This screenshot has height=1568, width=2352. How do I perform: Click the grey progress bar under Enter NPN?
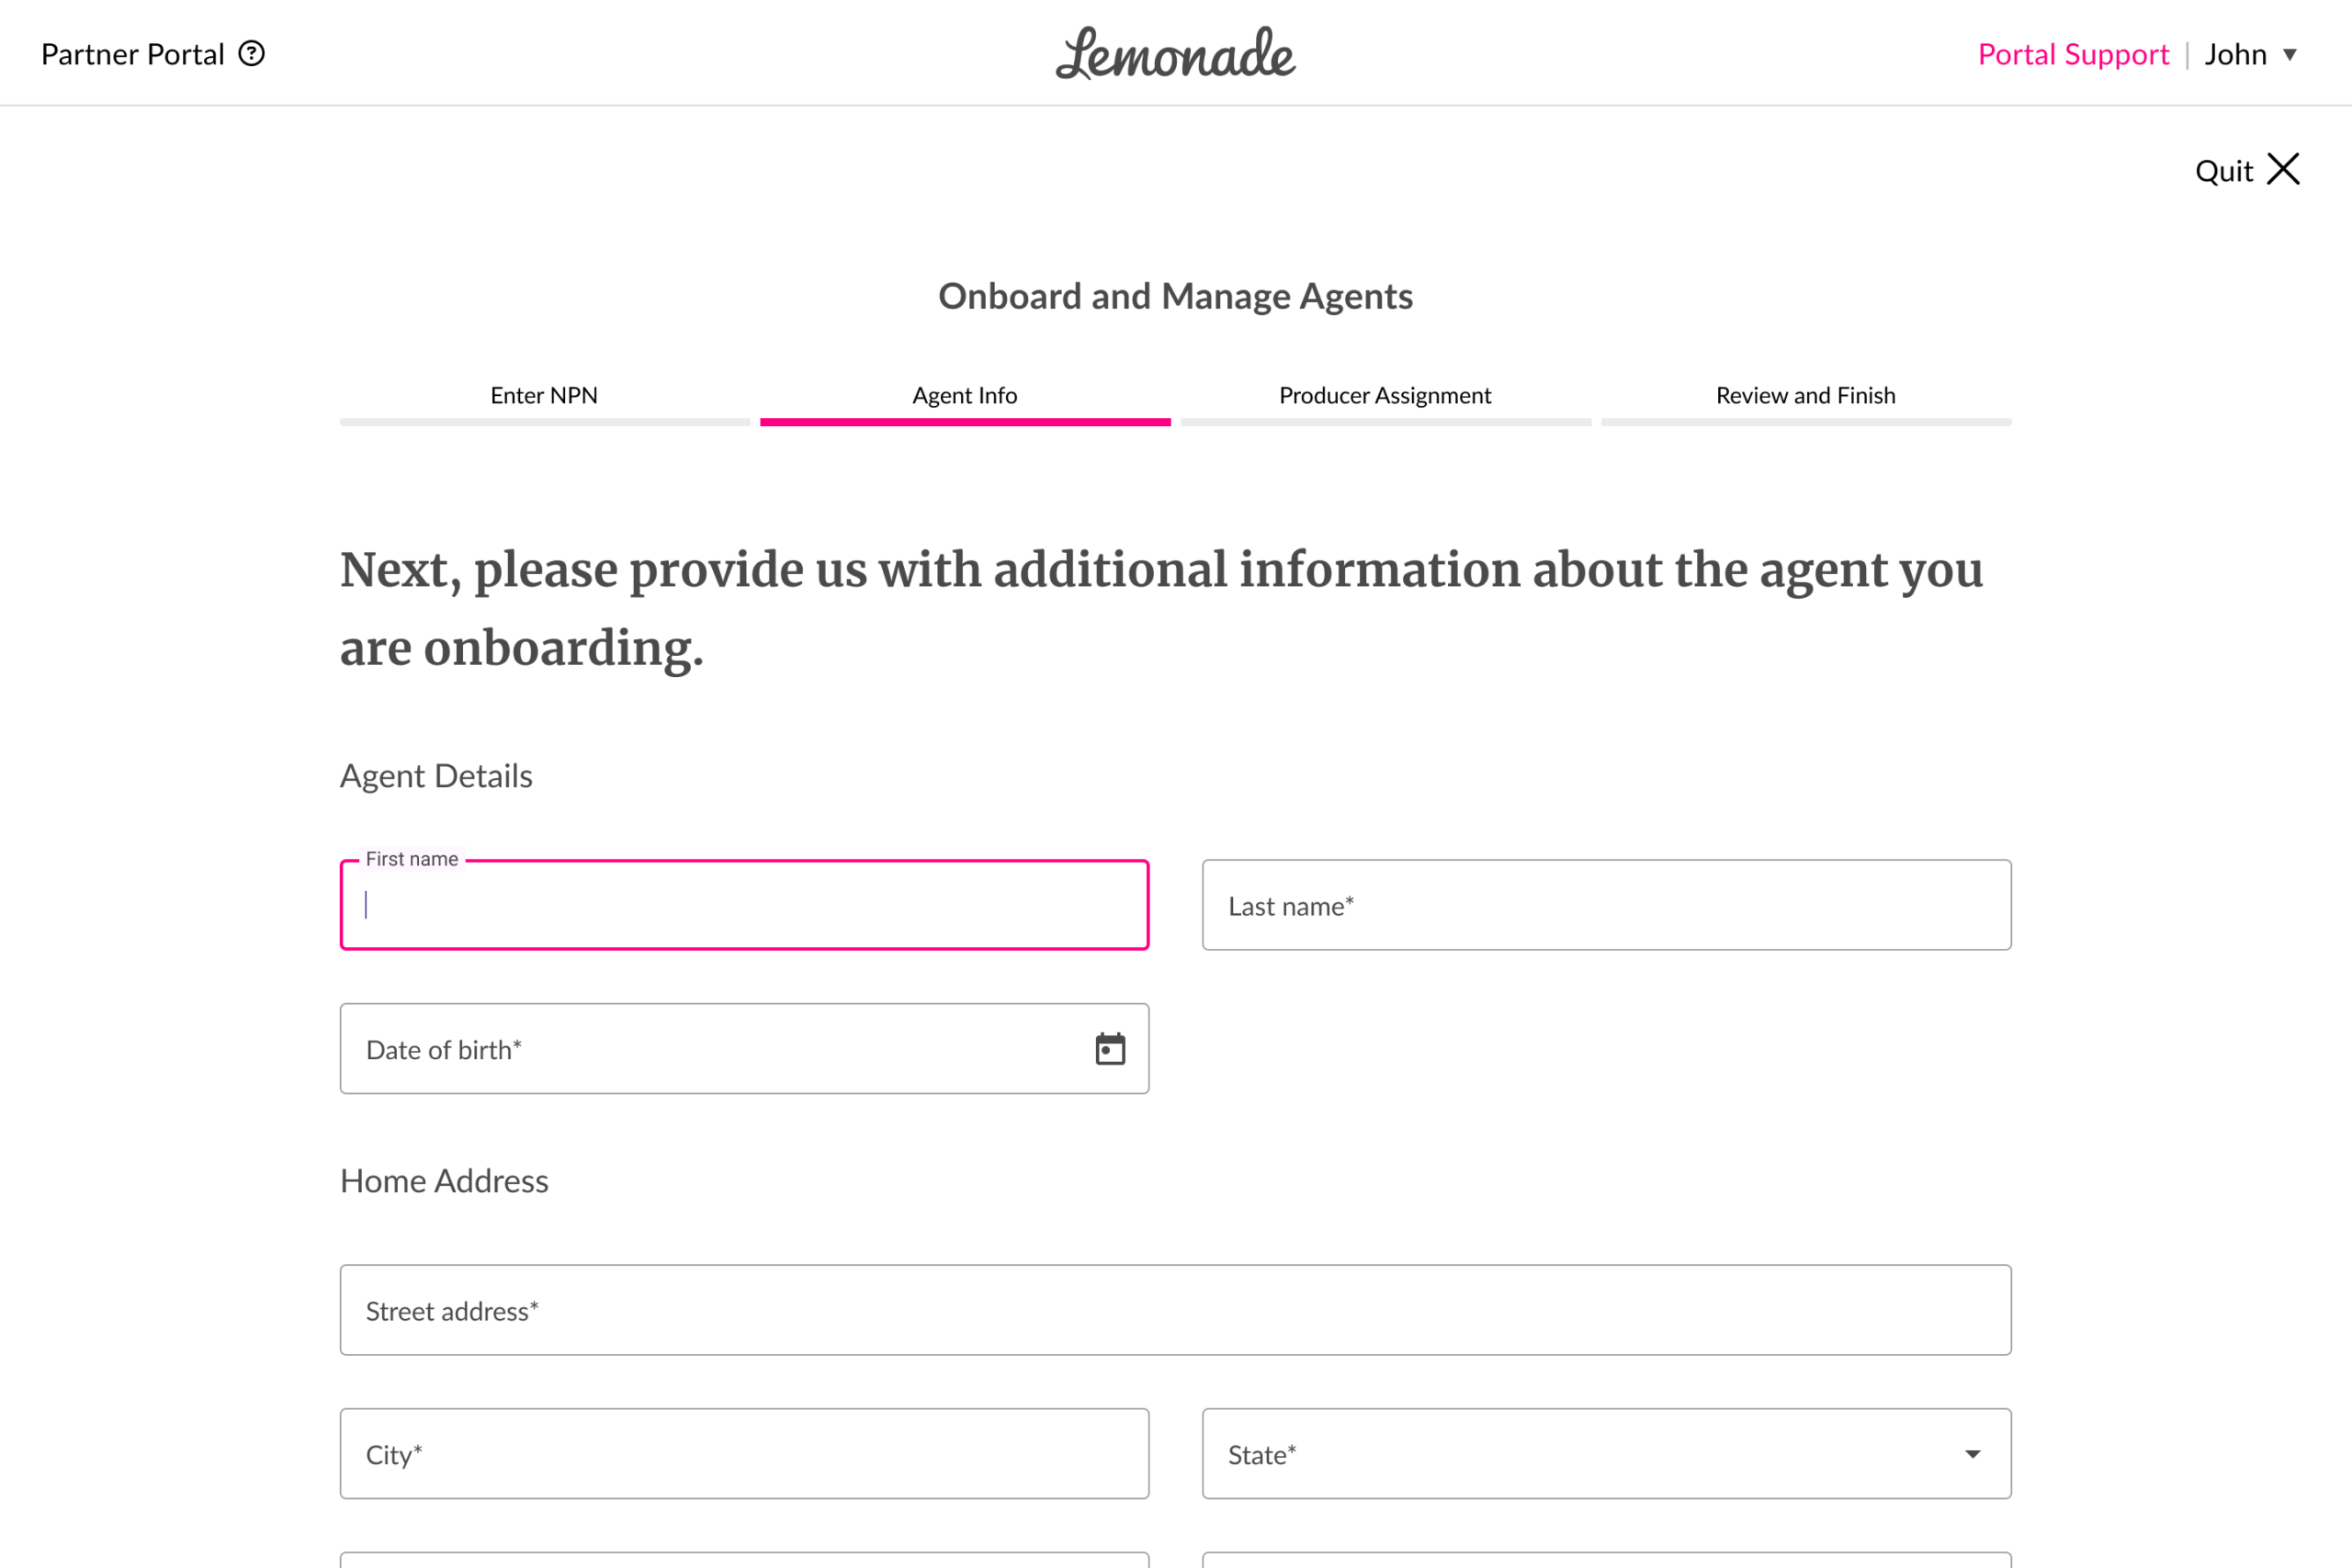(544, 423)
